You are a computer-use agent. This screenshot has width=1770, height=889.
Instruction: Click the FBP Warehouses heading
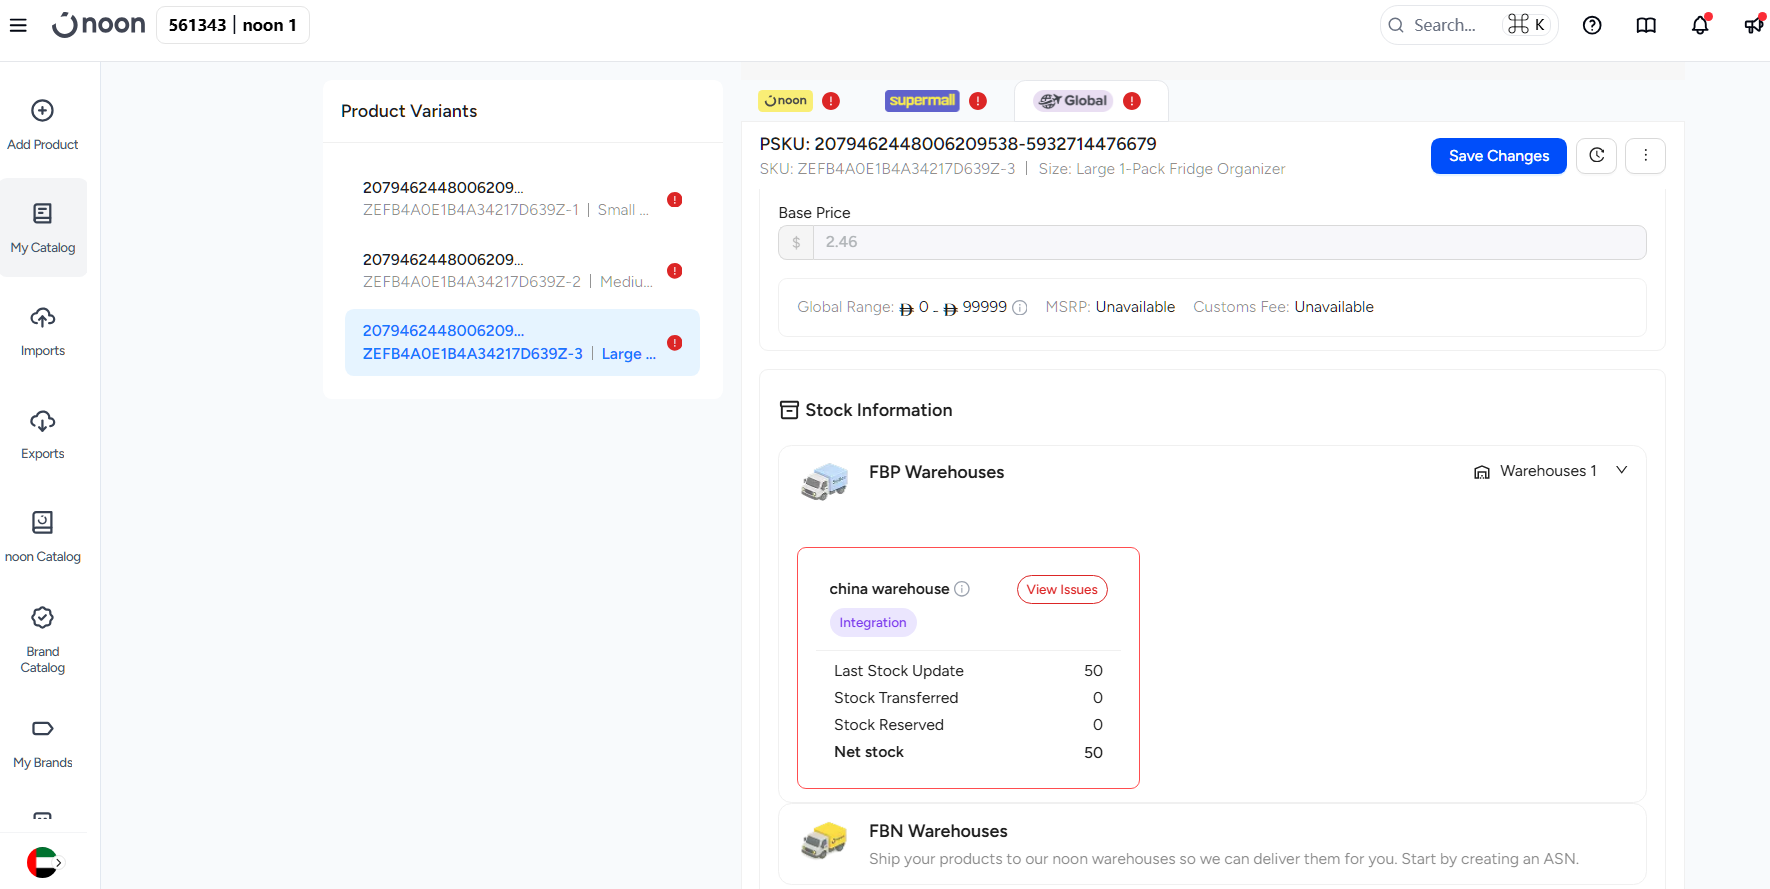tap(936, 472)
